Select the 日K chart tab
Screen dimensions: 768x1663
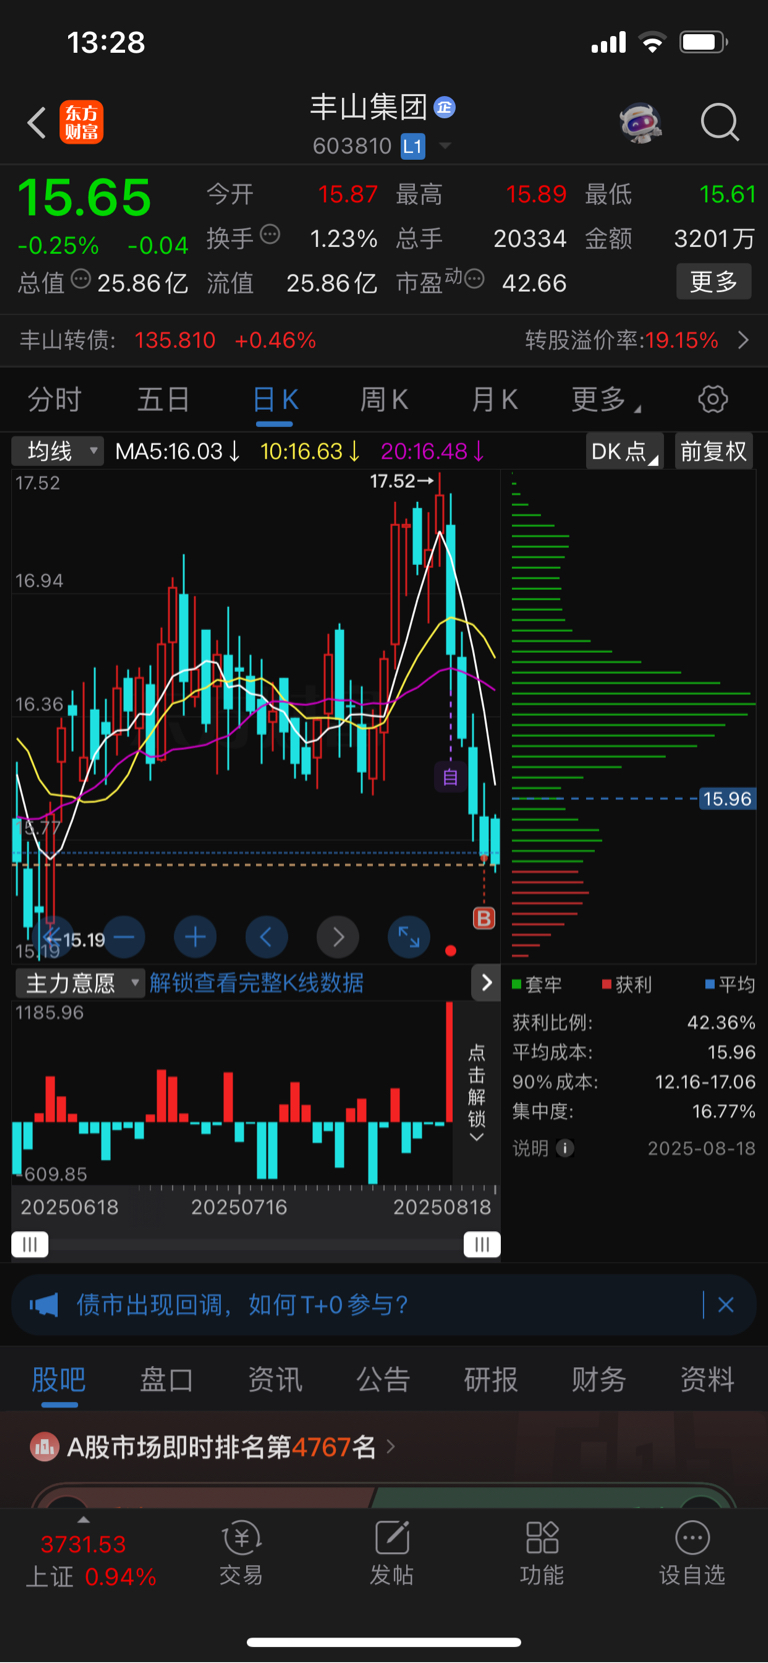click(x=275, y=401)
